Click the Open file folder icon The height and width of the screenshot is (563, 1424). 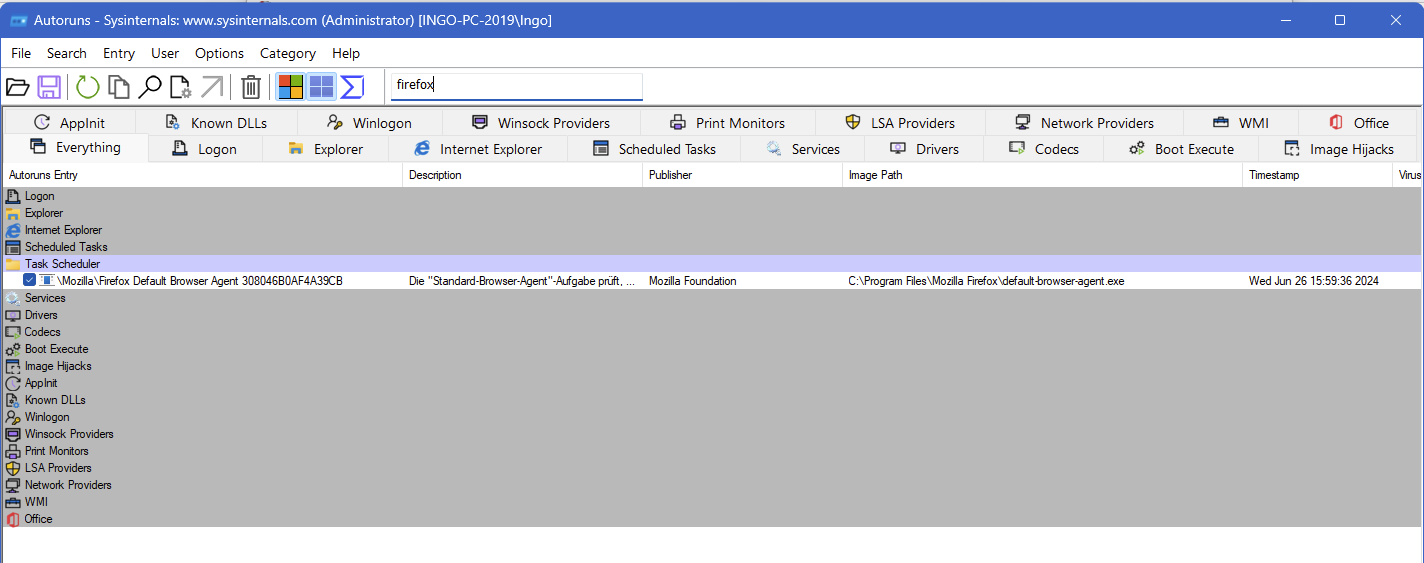coord(17,87)
